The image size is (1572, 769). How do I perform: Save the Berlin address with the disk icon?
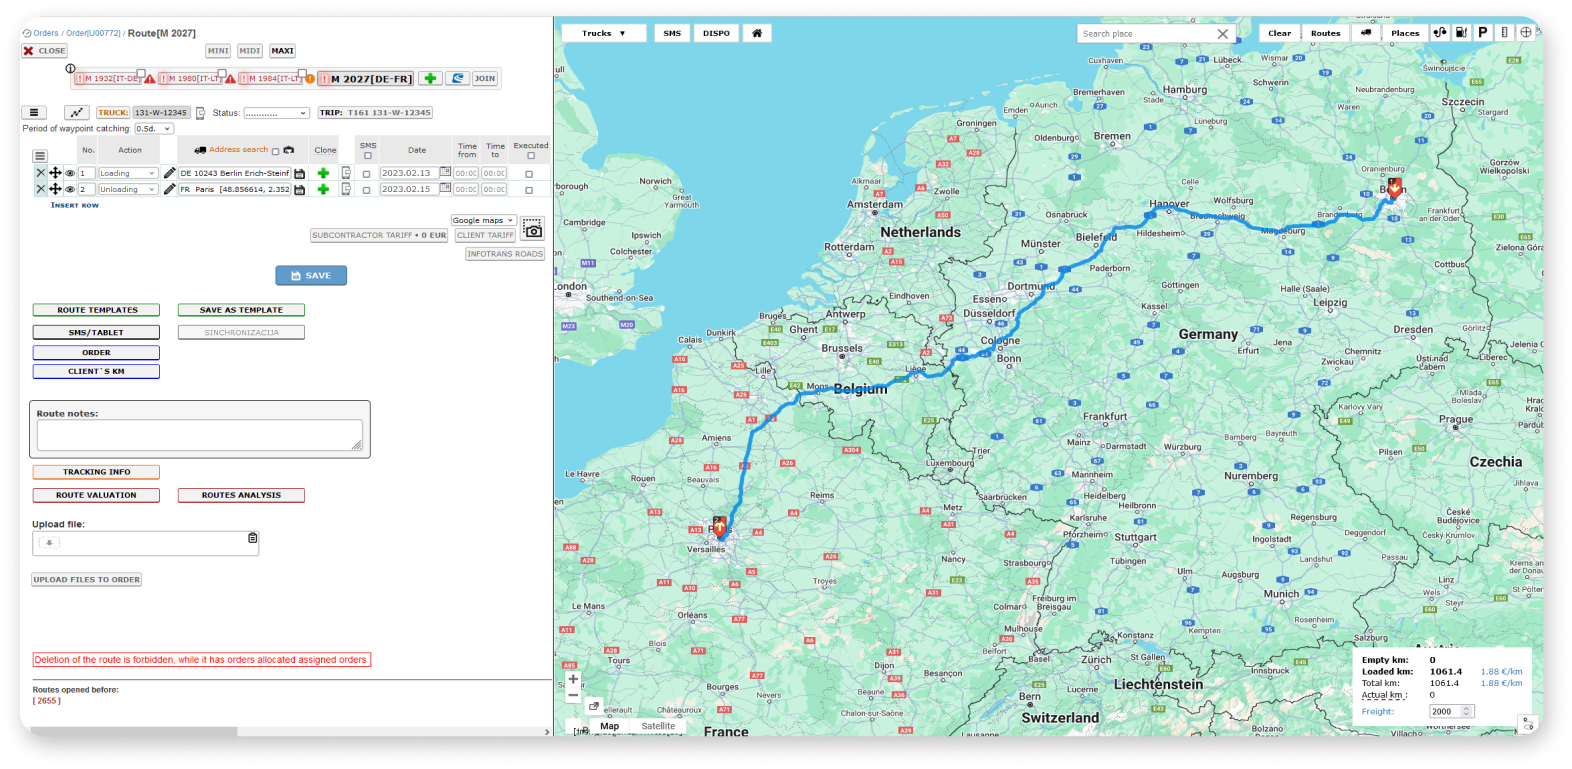[x=299, y=174]
